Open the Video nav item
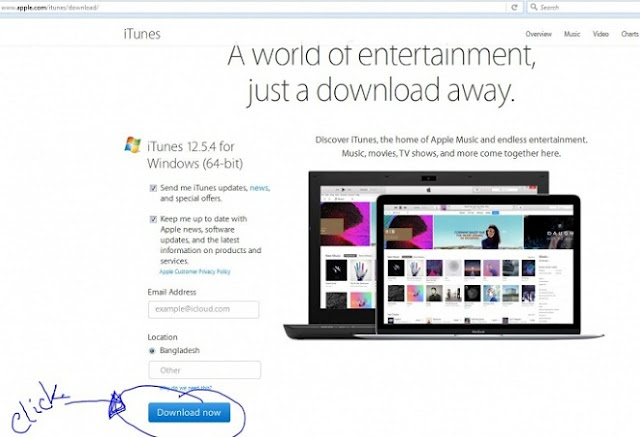Screen dimensions: 640x437 pyautogui.click(x=600, y=34)
